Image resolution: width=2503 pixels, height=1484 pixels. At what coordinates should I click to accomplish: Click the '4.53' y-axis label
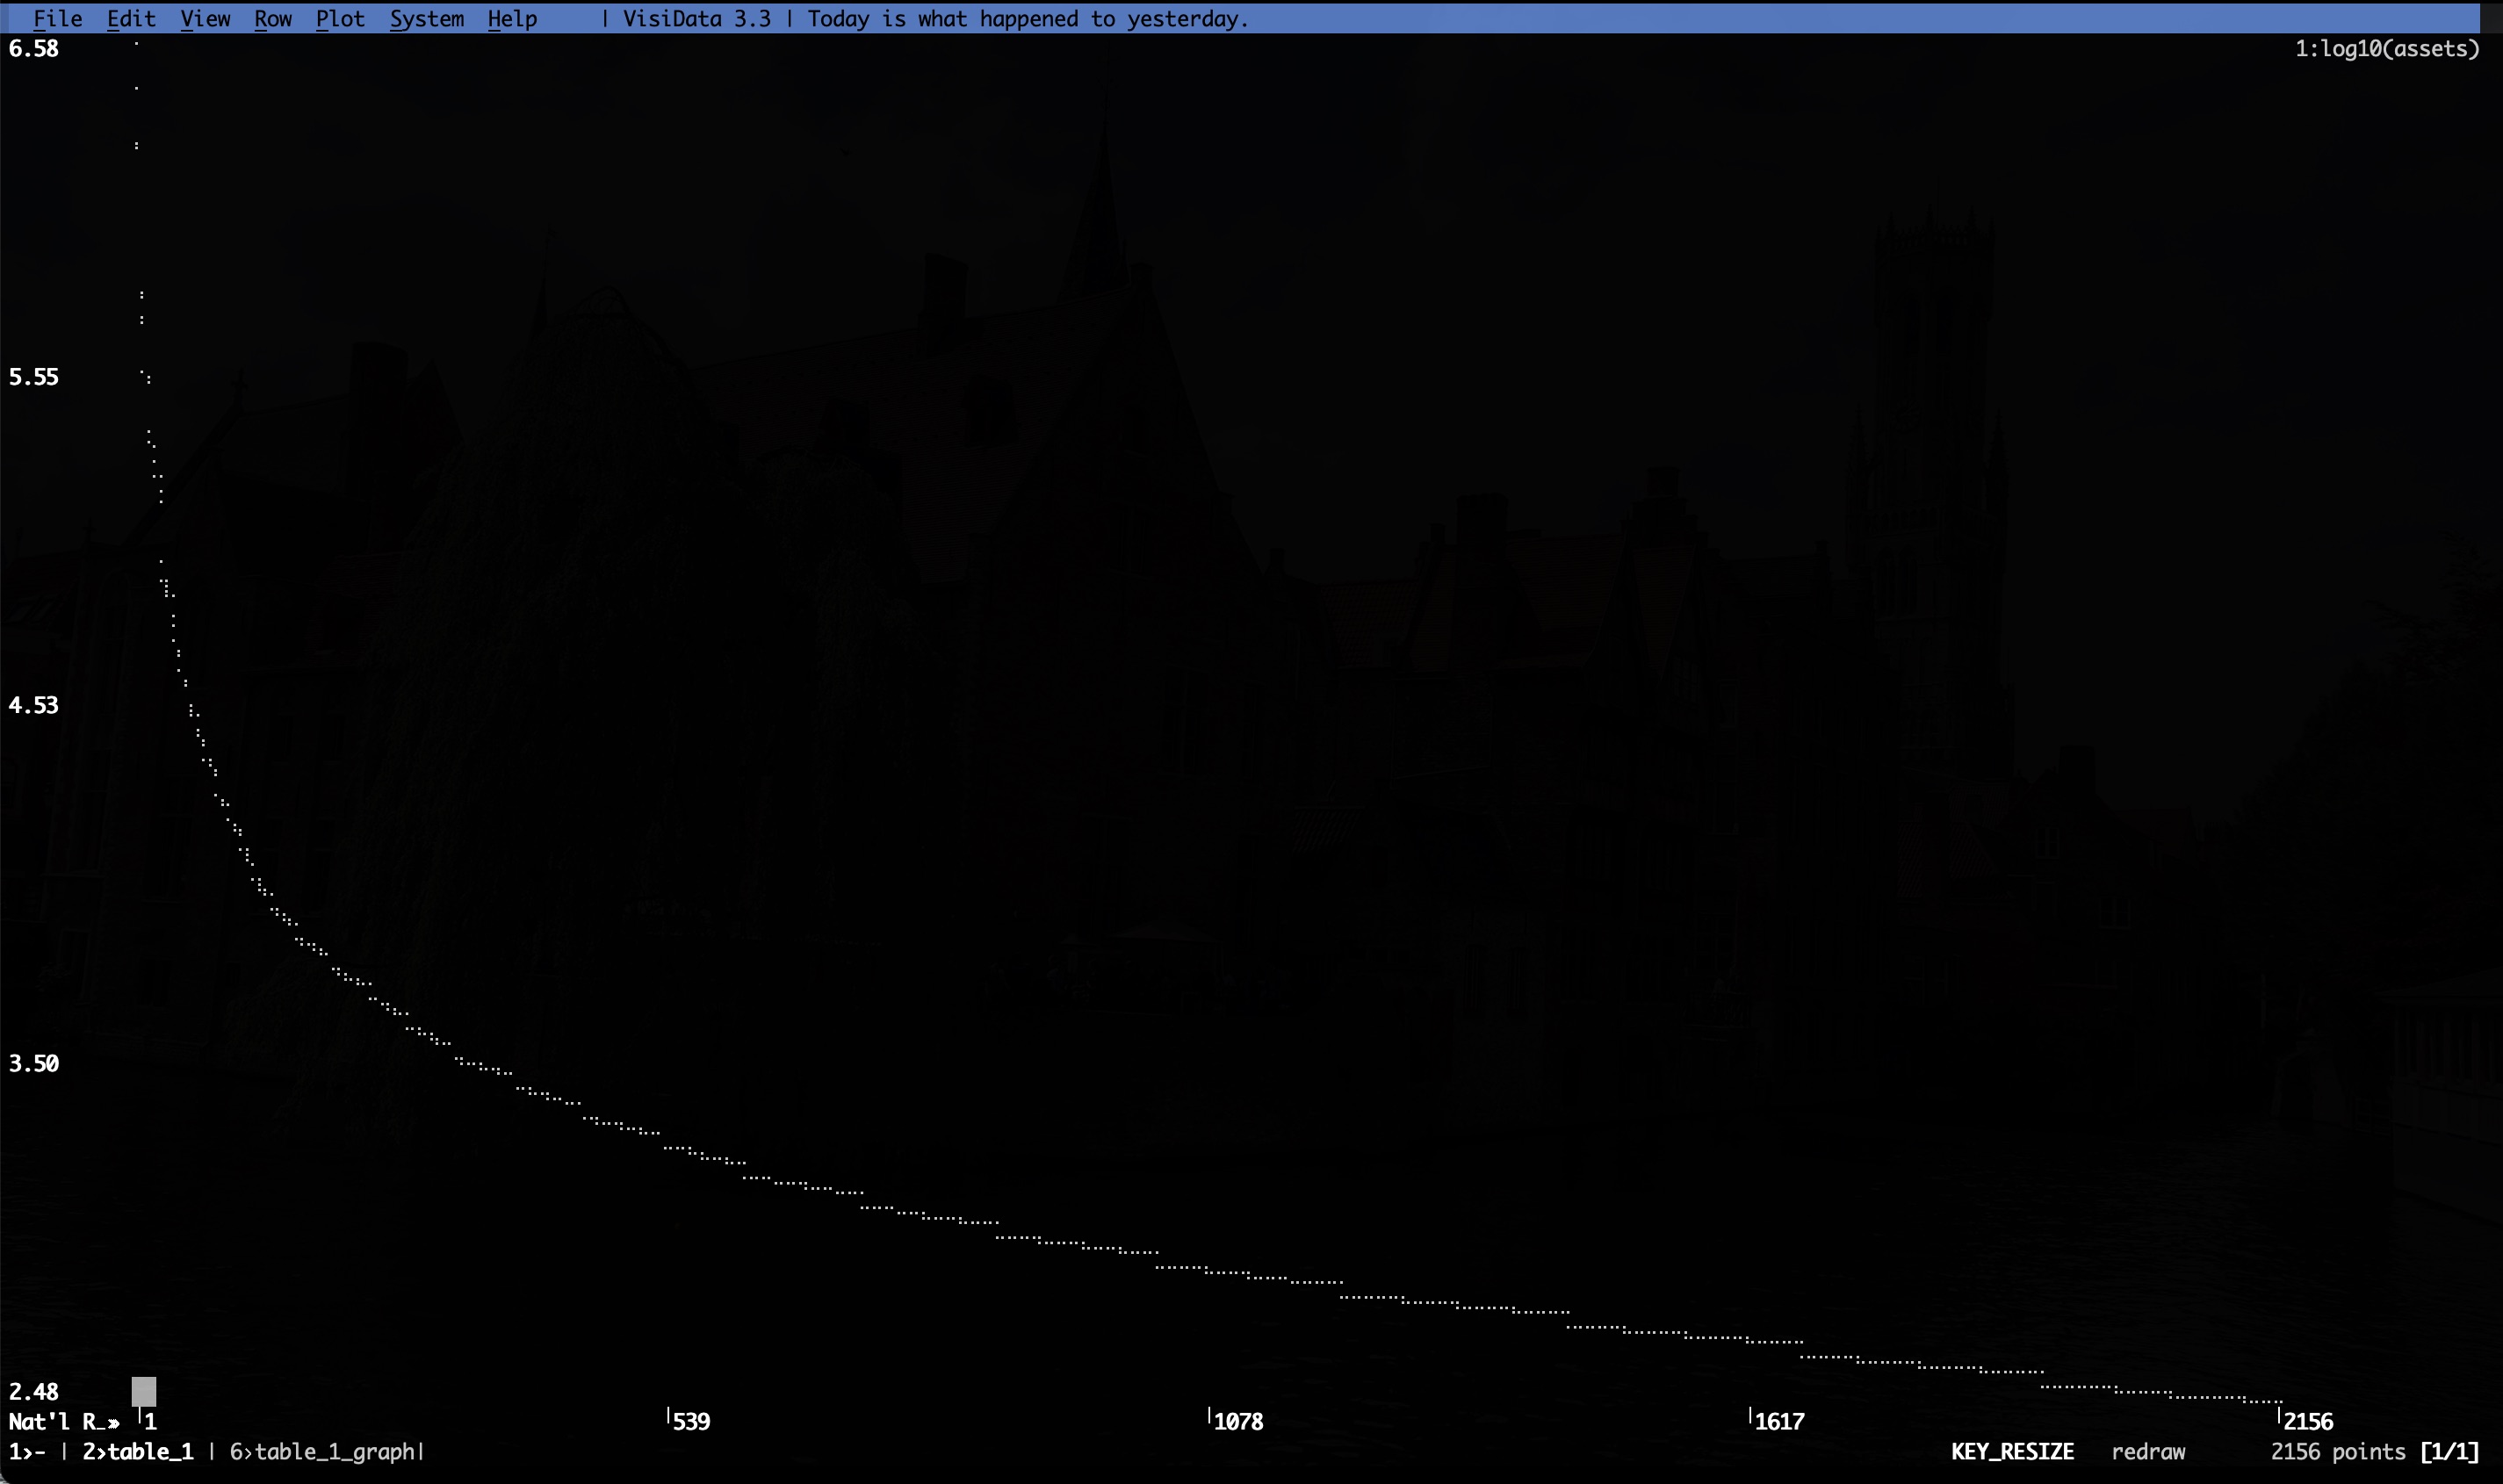[x=34, y=705]
